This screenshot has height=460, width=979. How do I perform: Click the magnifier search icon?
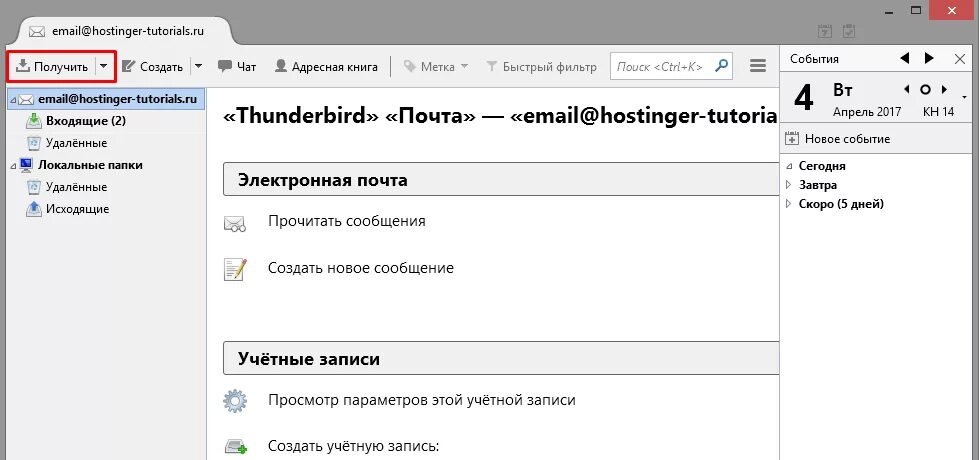tap(721, 66)
